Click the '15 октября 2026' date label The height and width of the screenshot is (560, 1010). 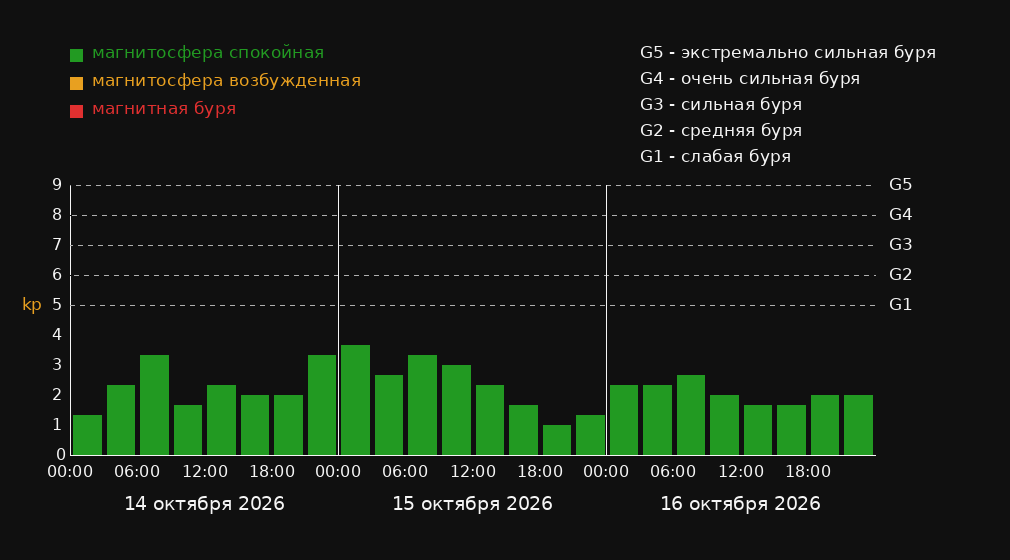(472, 504)
